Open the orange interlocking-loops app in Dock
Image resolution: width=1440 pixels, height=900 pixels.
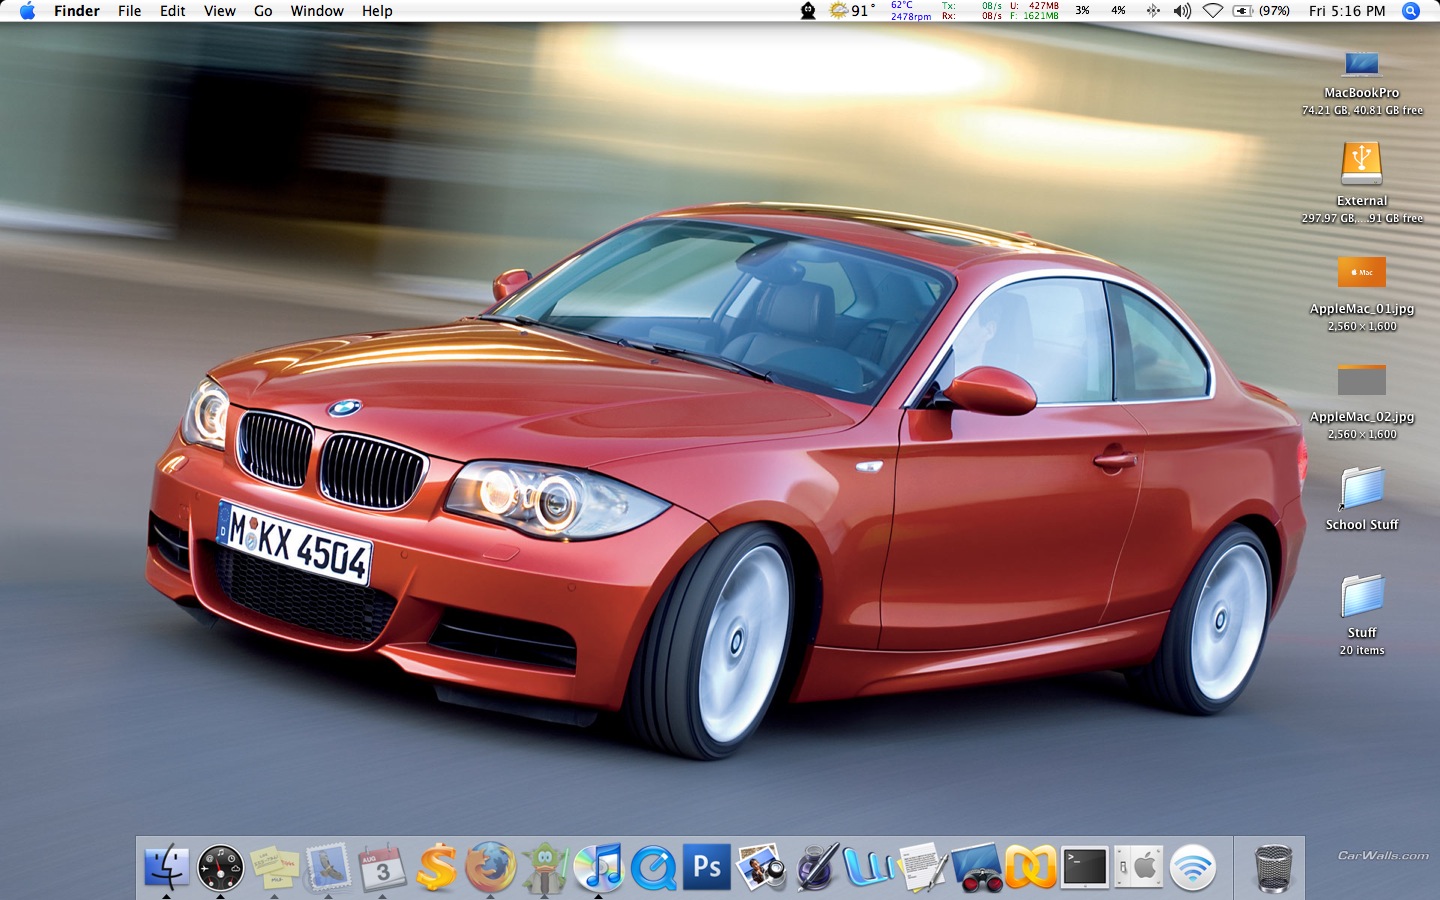(x=1031, y=867)
